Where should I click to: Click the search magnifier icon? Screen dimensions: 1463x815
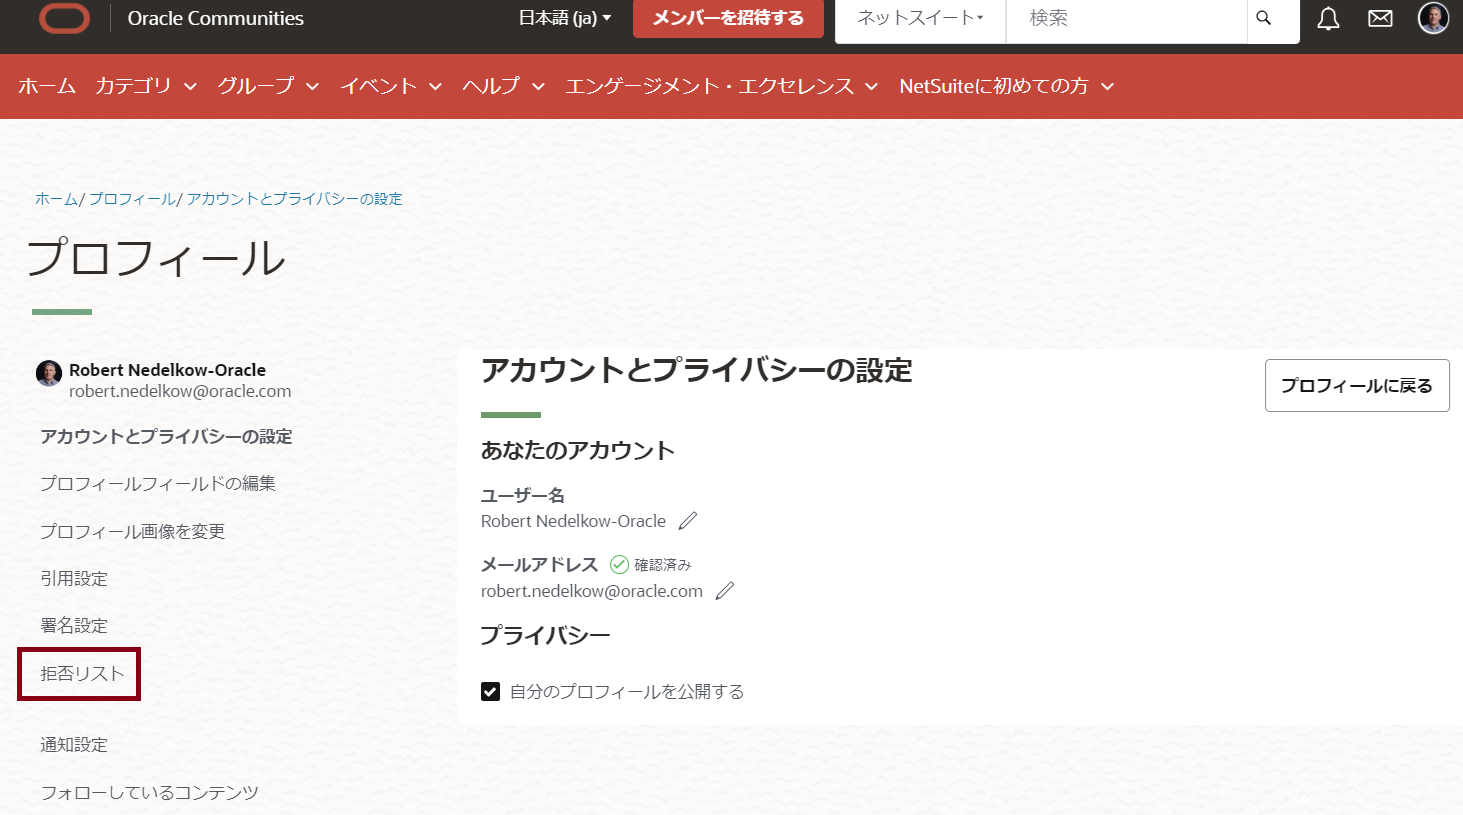[1263, 18]
